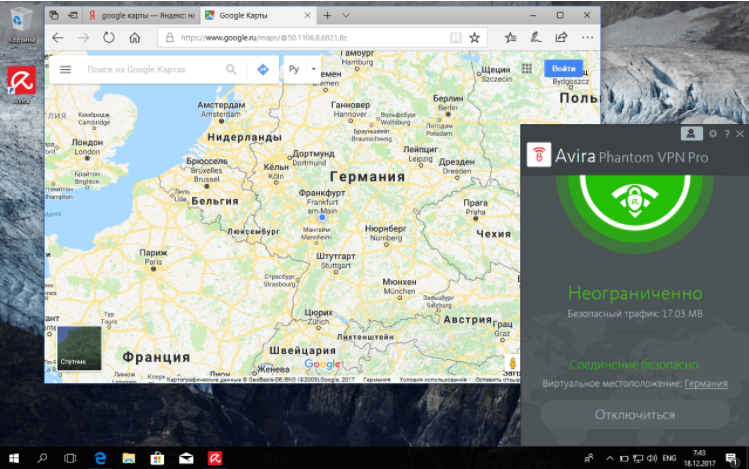Viewport: 749px width, 469px height.
Task: Click the Войти sign-in button
Action: coord(563,69)
